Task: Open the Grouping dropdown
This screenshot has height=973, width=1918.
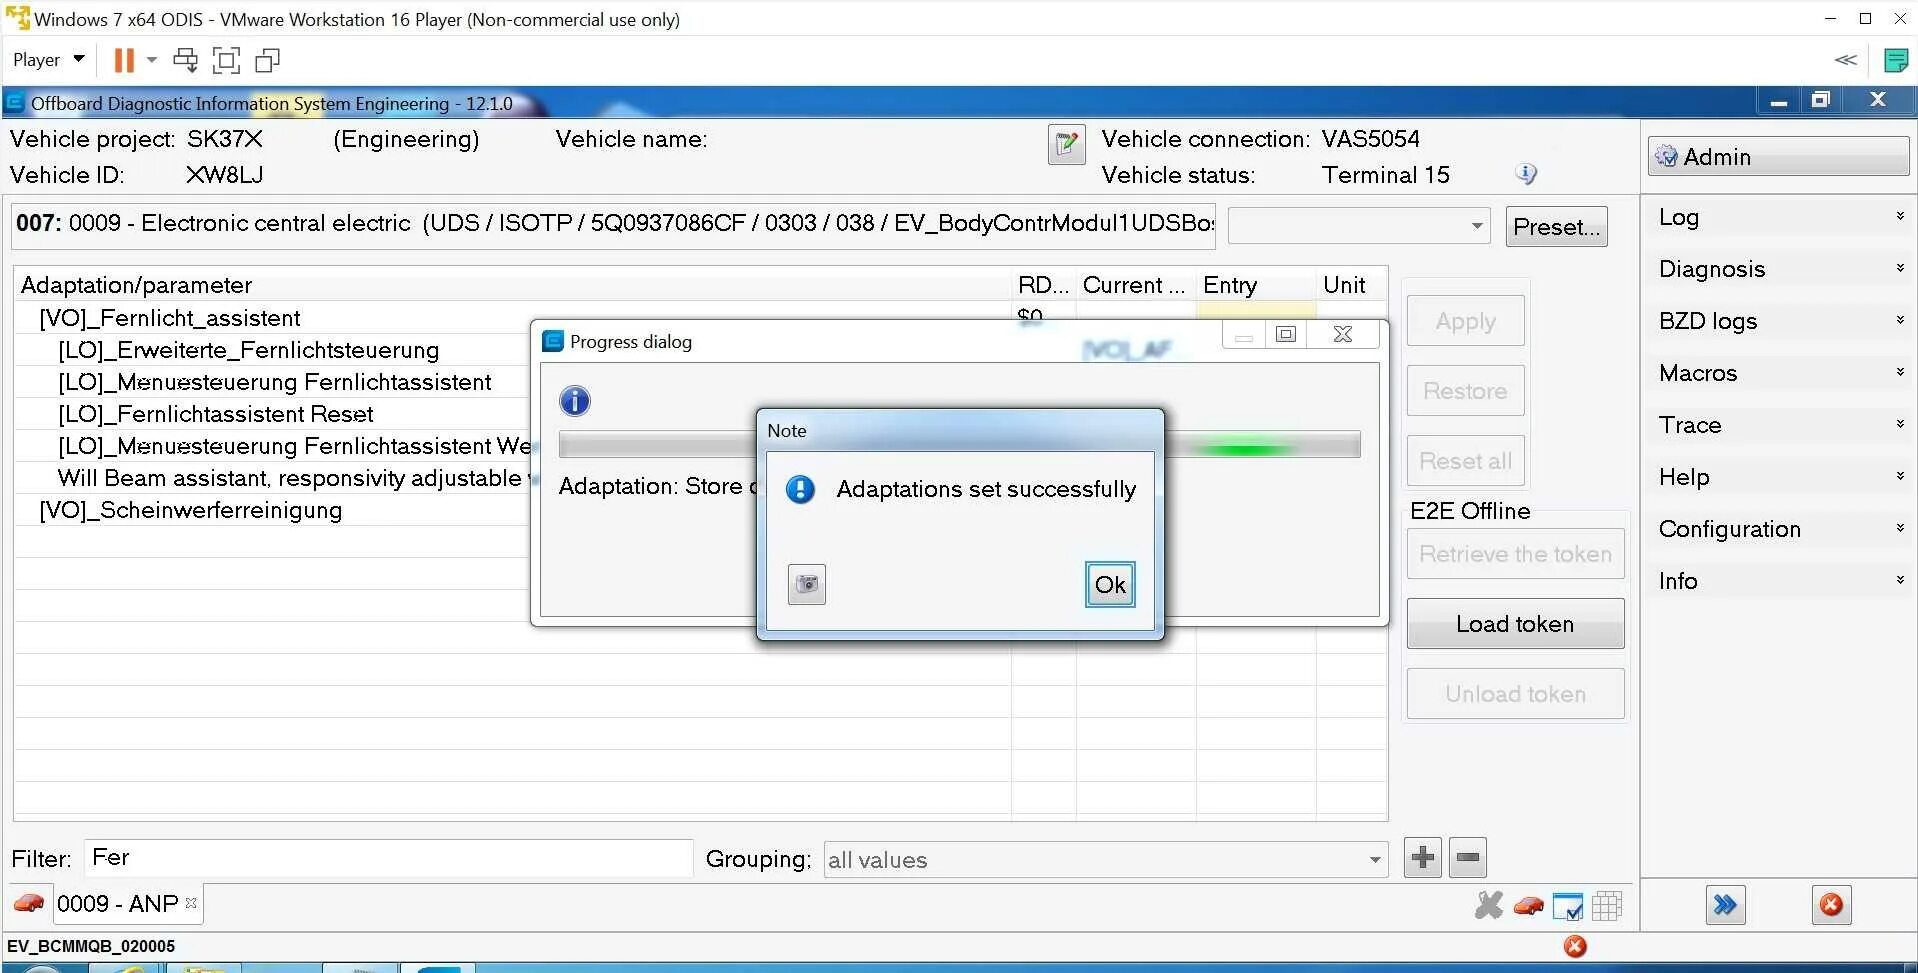Action: pos(1106,860)
